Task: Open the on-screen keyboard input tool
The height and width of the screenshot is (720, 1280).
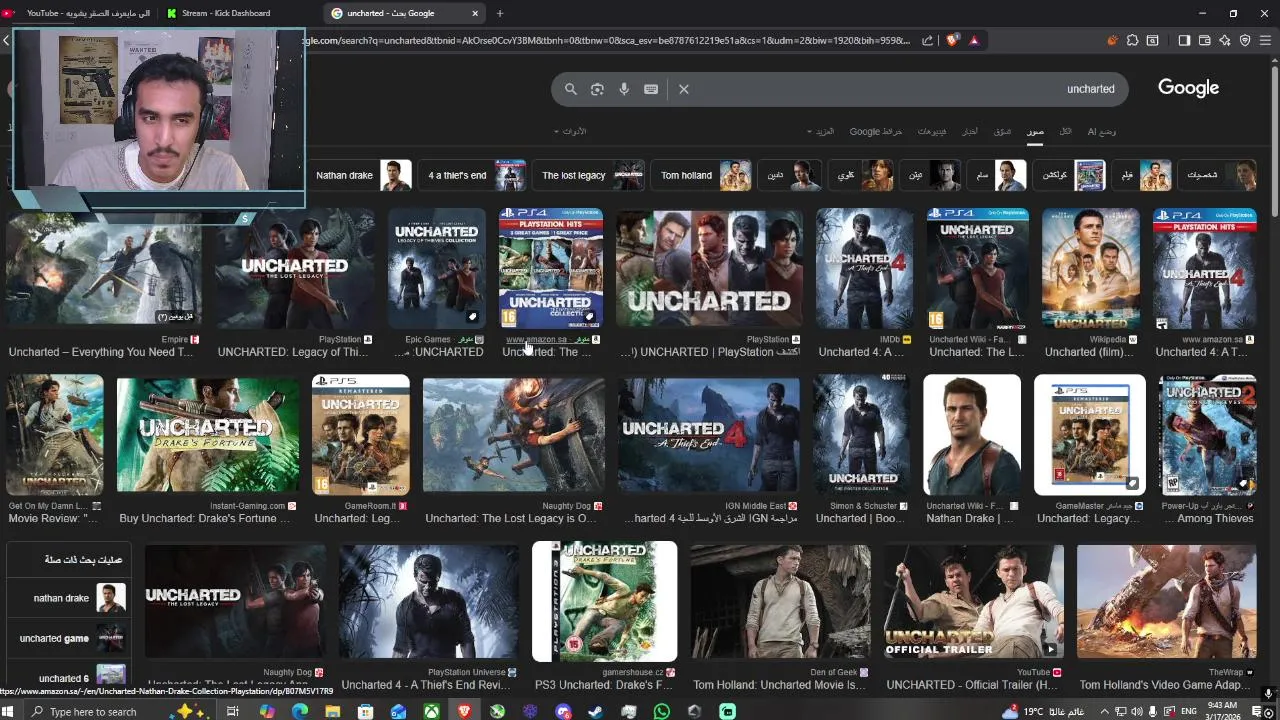Action: pos(651,89)
